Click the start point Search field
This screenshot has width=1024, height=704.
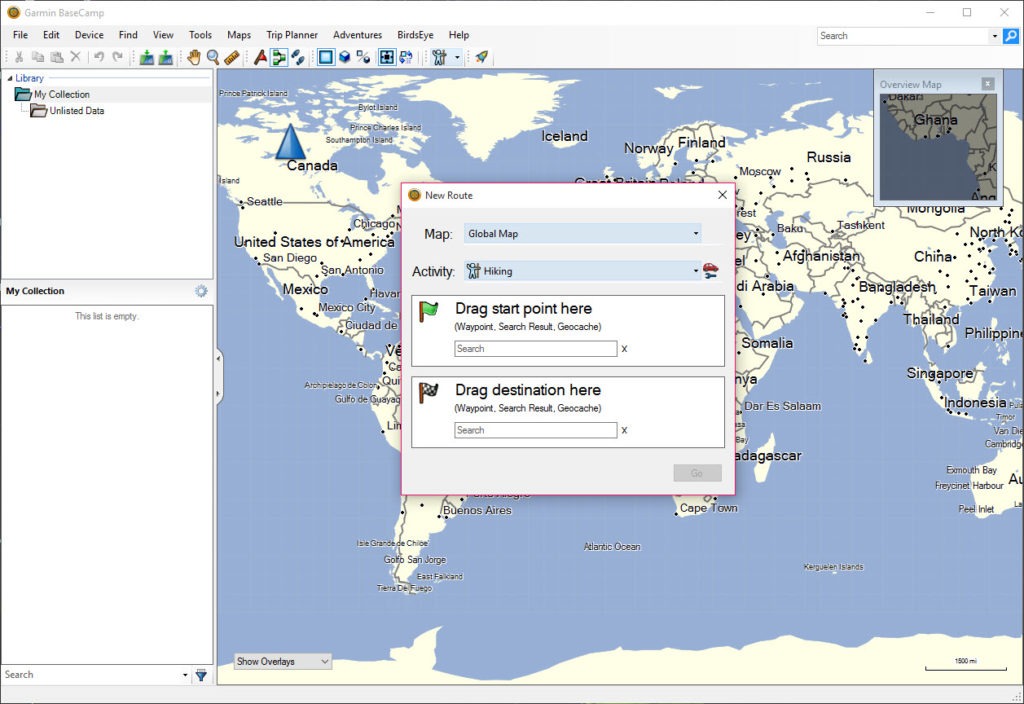point(536,349)
